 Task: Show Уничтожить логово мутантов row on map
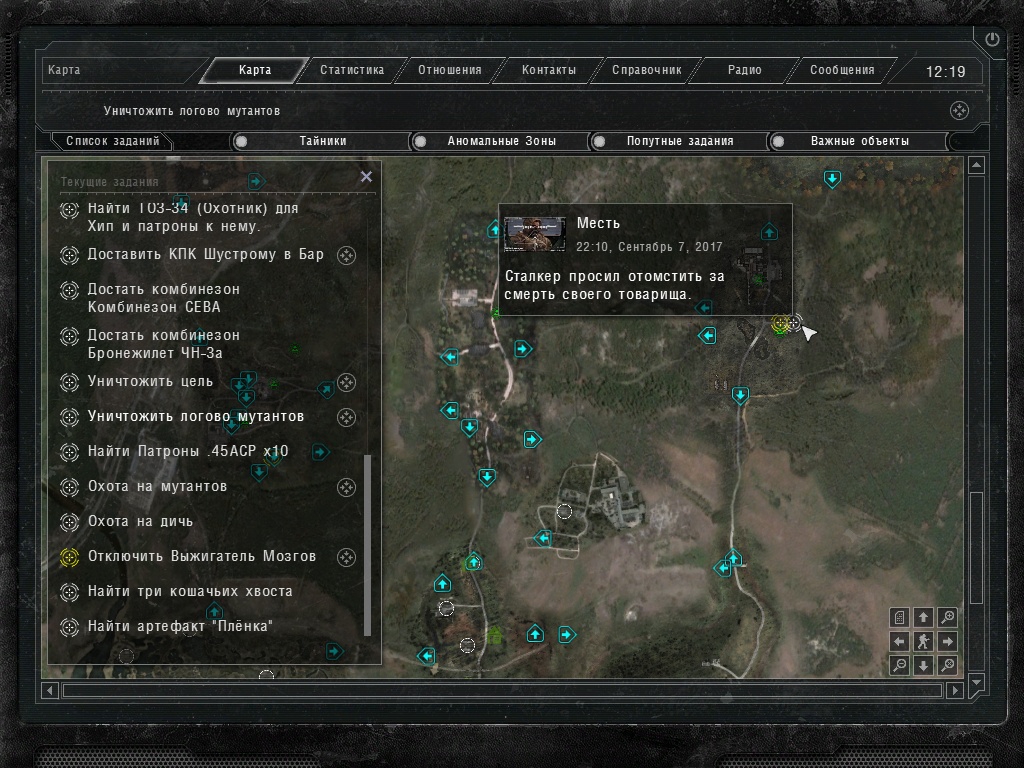click(346, 417)
